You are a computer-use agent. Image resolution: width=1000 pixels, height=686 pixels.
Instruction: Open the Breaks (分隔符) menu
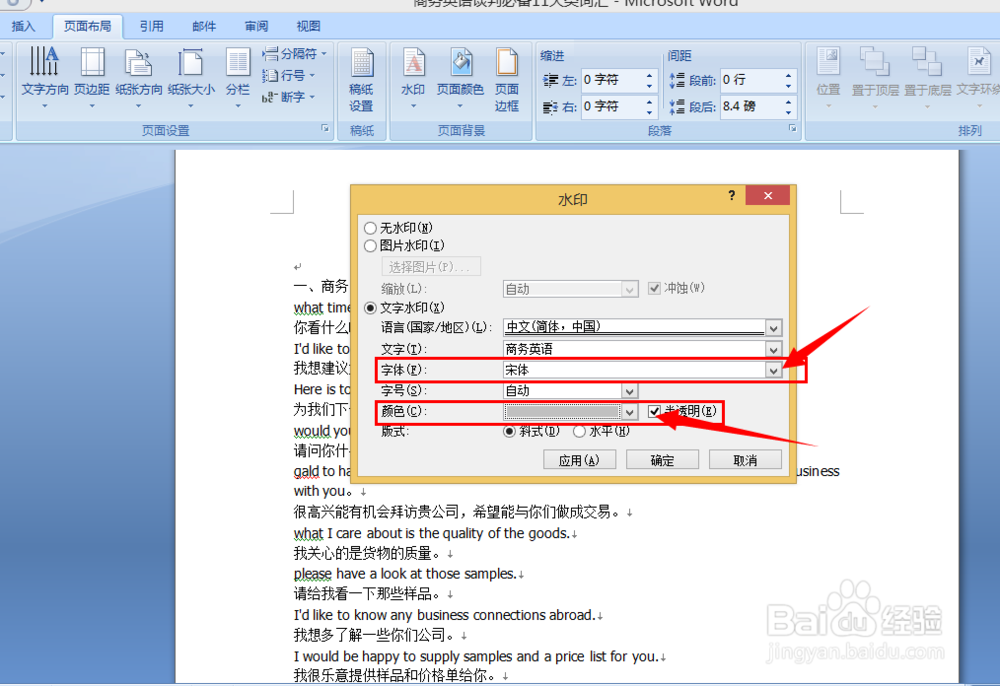(295, 54)
